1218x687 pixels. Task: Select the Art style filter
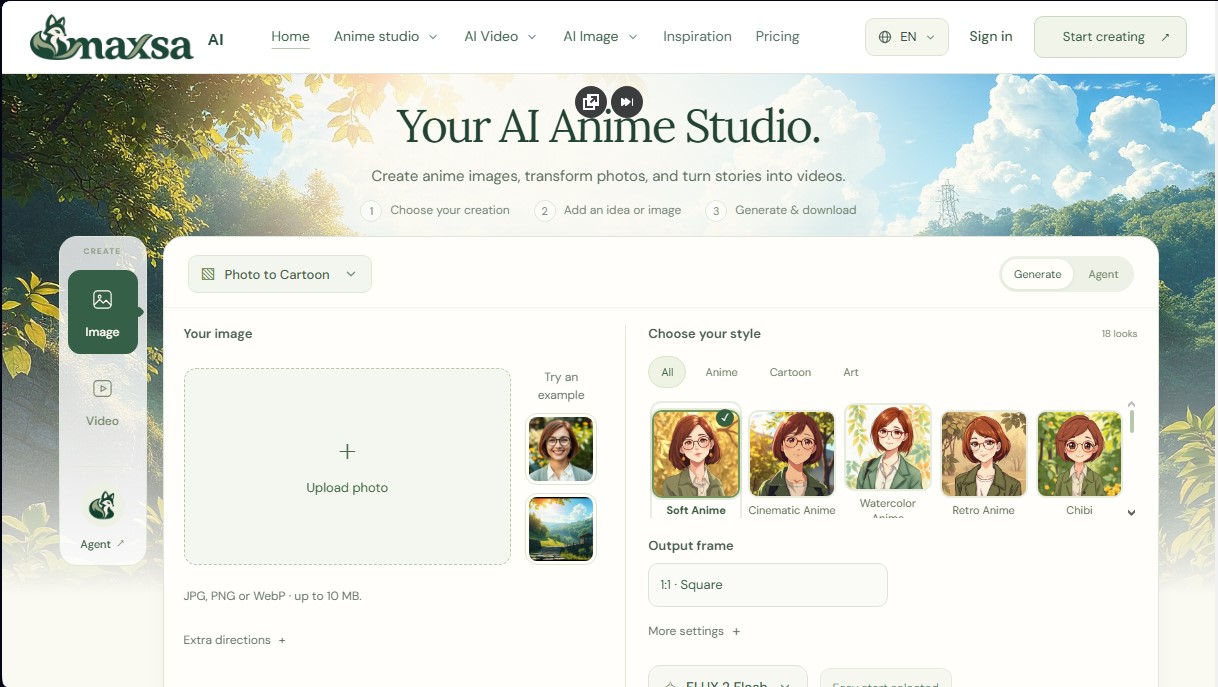coord(851,372)
